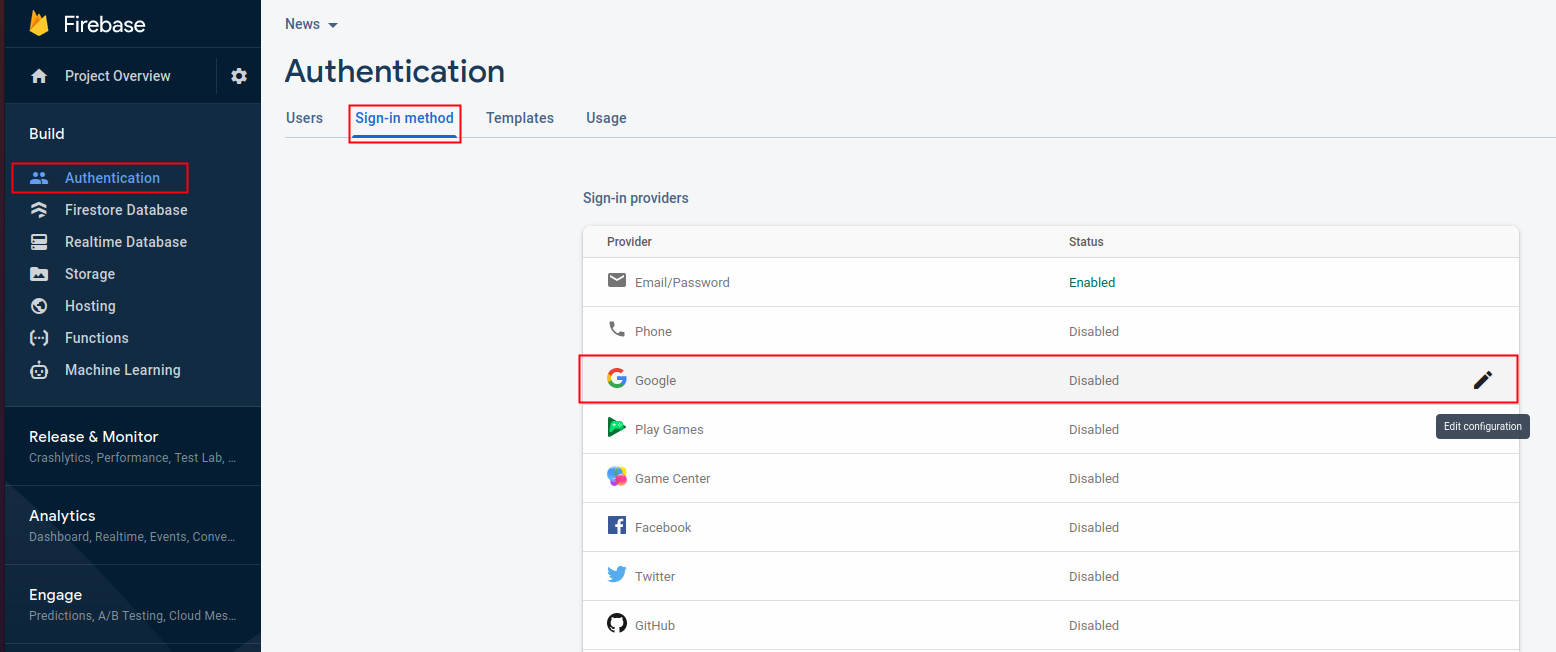Switch to the Templates tab
Image resolution: width=1556 pixels, height=652 pixels.
pyautogui.click(x=519, y=118)
